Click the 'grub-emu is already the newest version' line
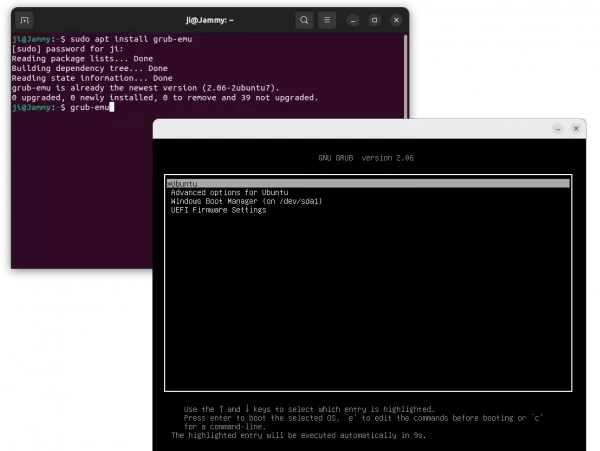 coord(145,88)
